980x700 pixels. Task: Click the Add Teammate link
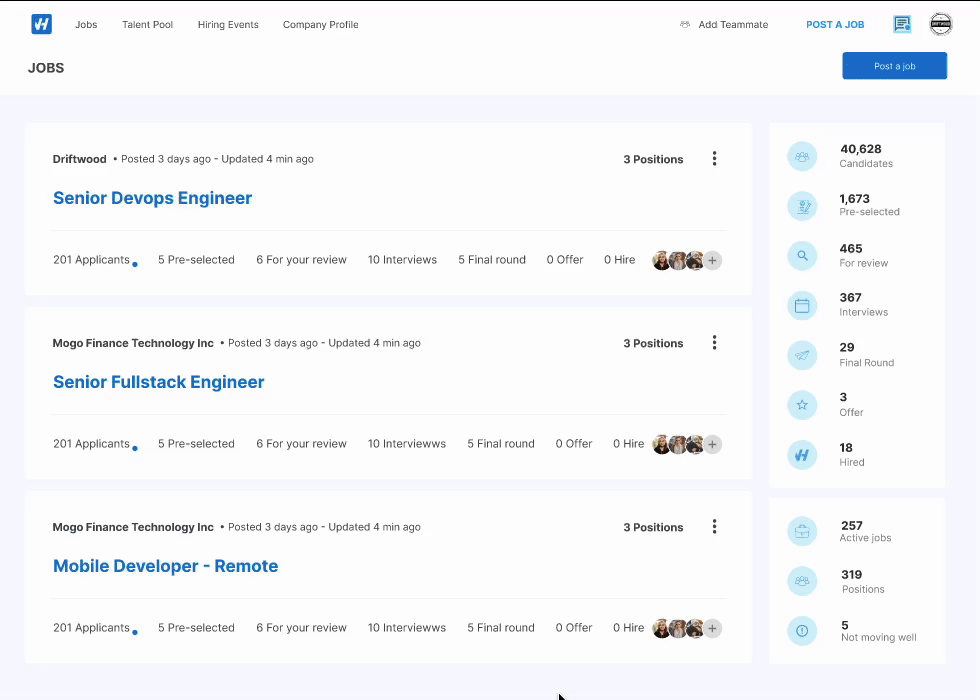[733, 24]
